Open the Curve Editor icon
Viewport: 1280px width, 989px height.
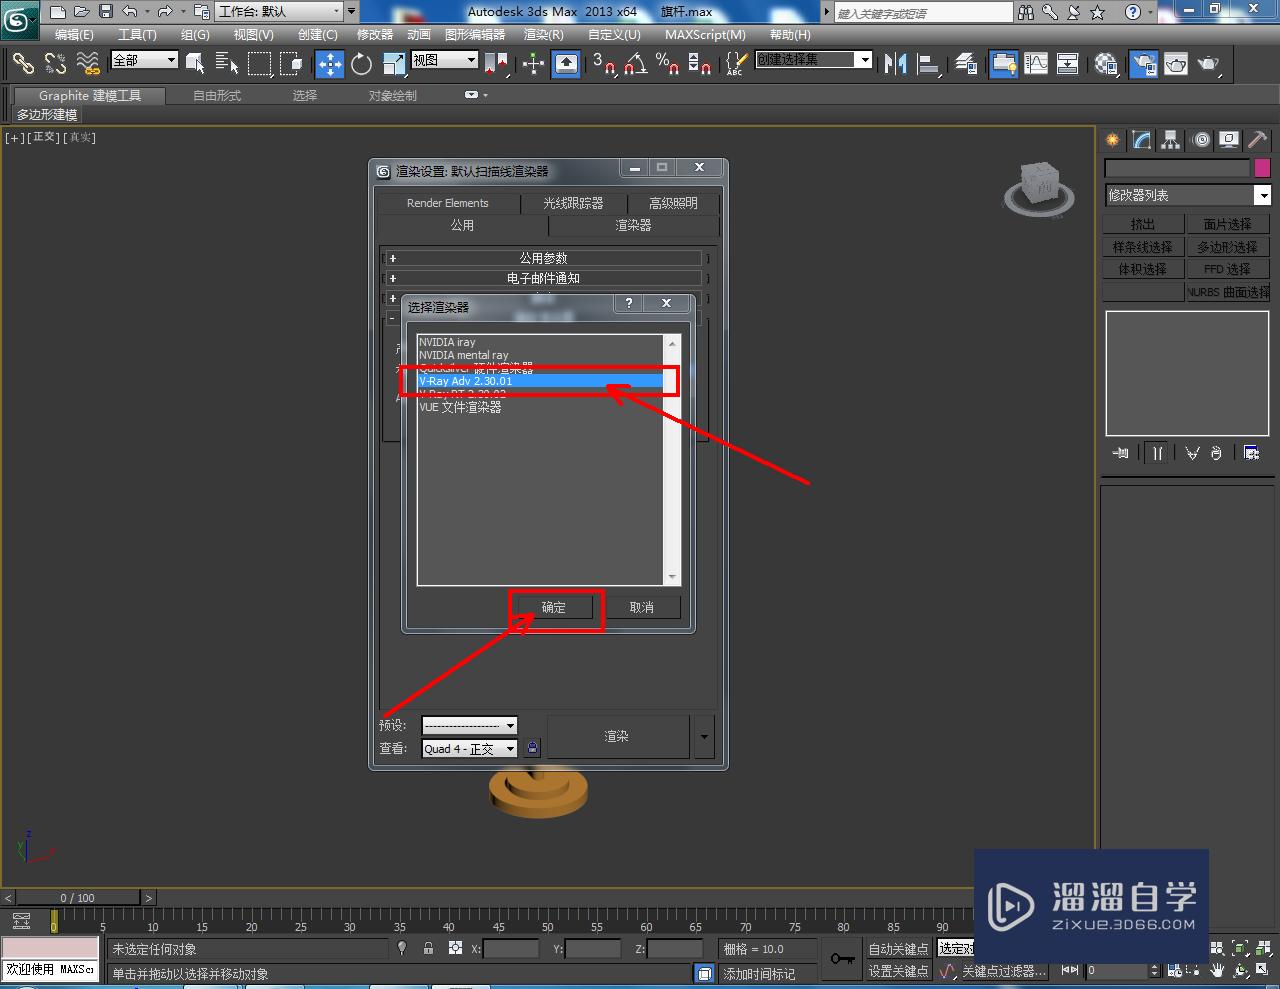(x=1035, y=64)
